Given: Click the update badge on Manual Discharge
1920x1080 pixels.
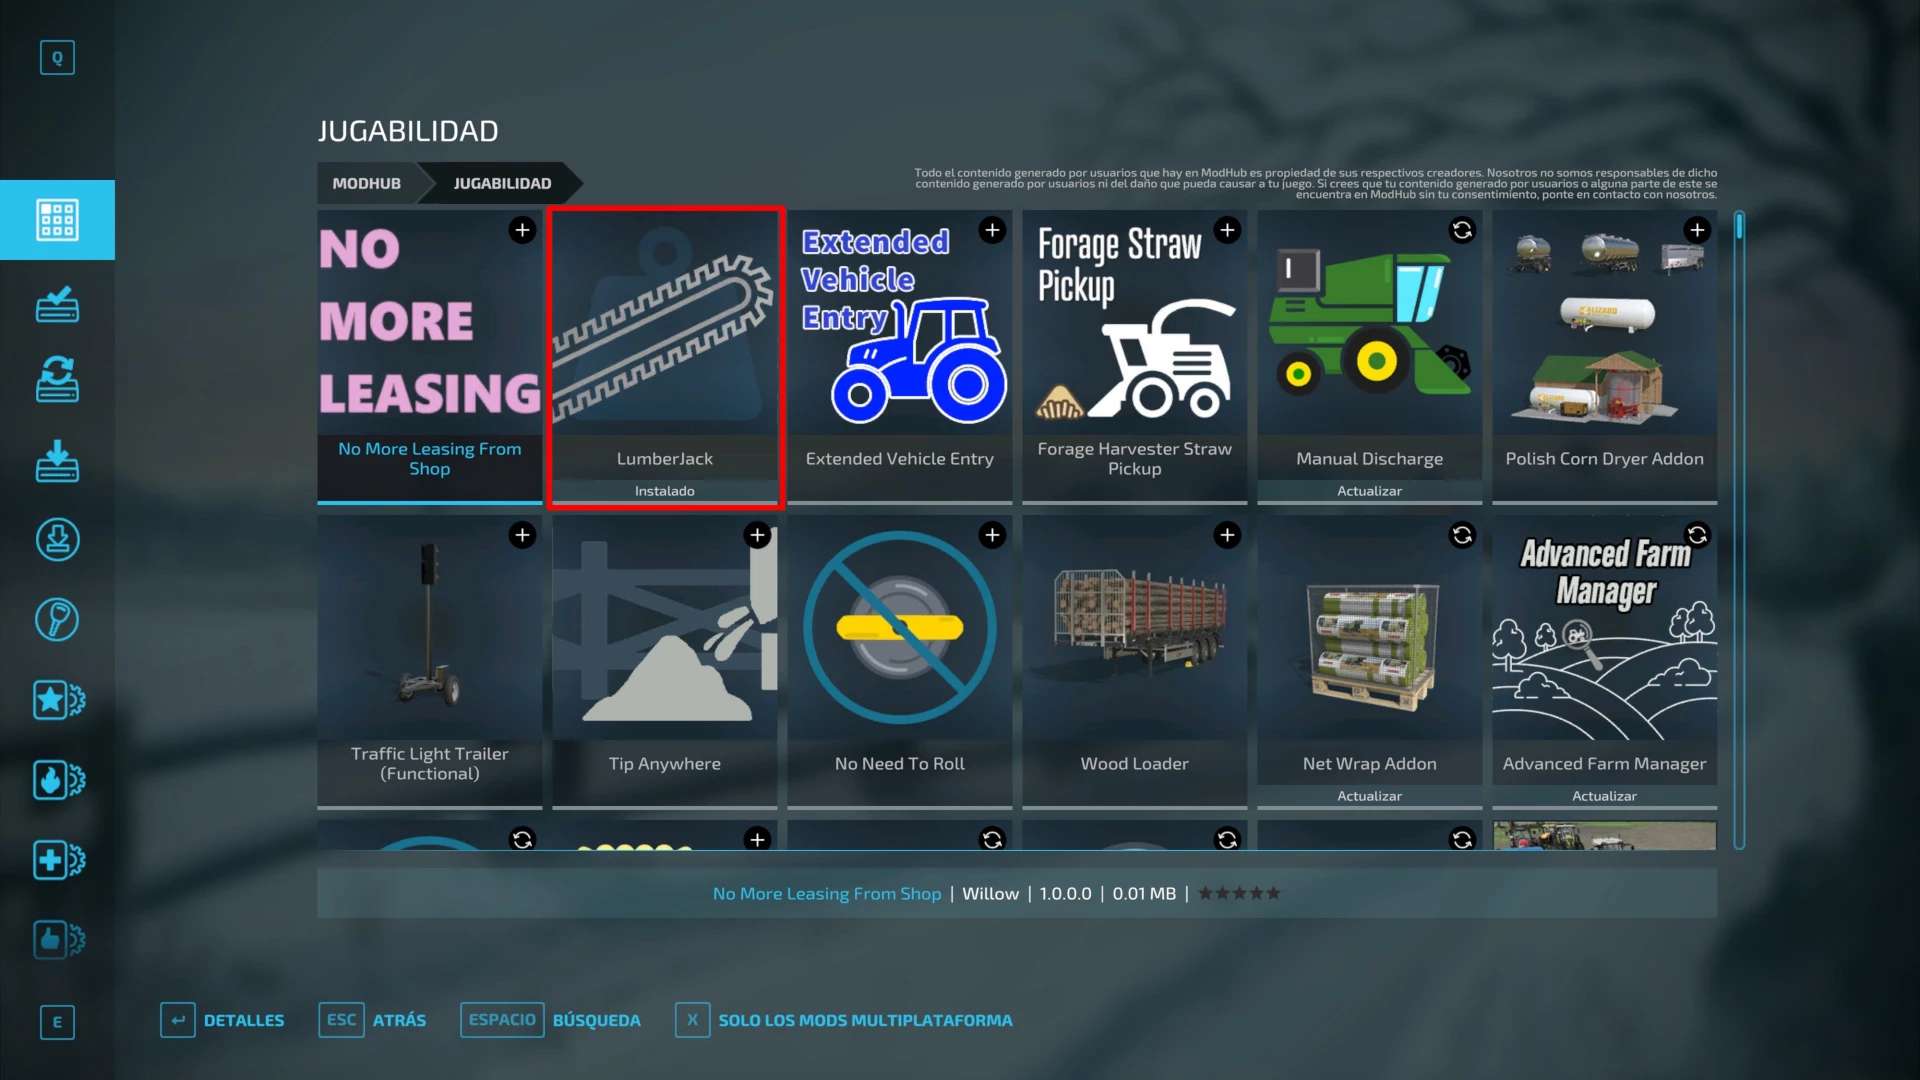Looking at the screenshot, I should tap(1462, 230).
